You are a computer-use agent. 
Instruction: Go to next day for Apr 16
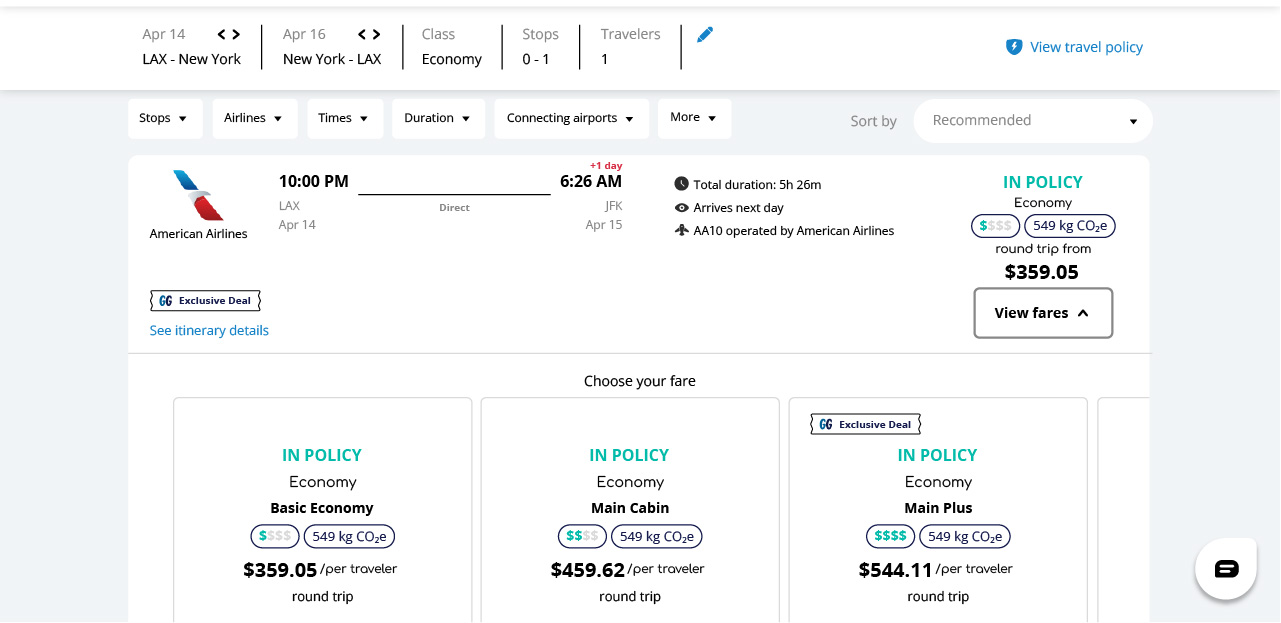pyautogui.click(x=376, y=35)
